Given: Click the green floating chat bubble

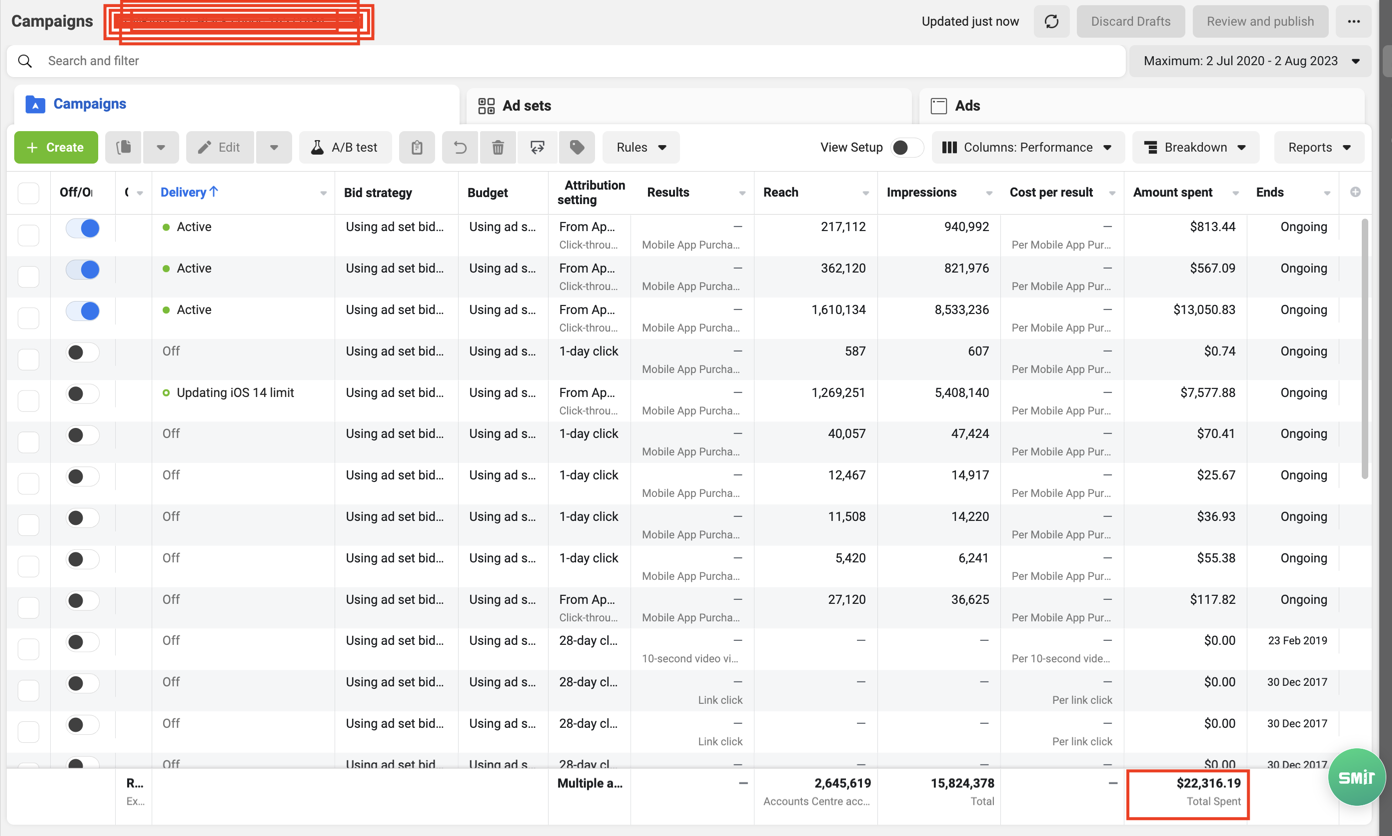Looking at the screenshot, I should (1357, 776).
